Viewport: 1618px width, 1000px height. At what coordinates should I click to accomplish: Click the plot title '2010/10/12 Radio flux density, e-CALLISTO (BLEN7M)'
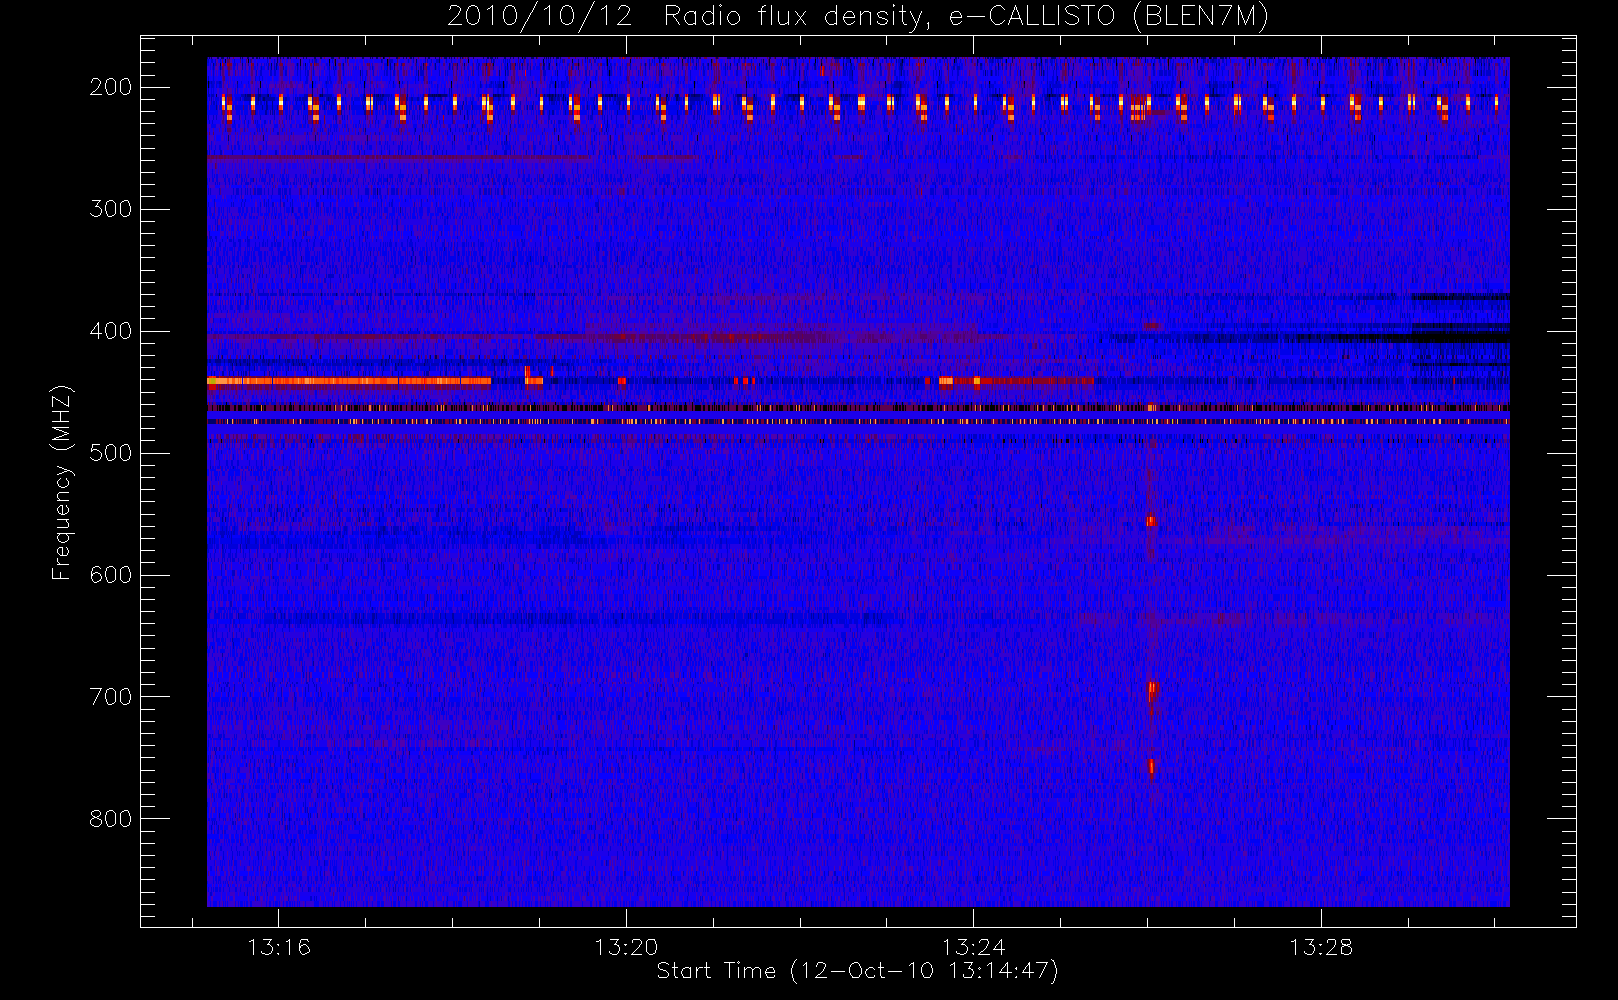858,17
